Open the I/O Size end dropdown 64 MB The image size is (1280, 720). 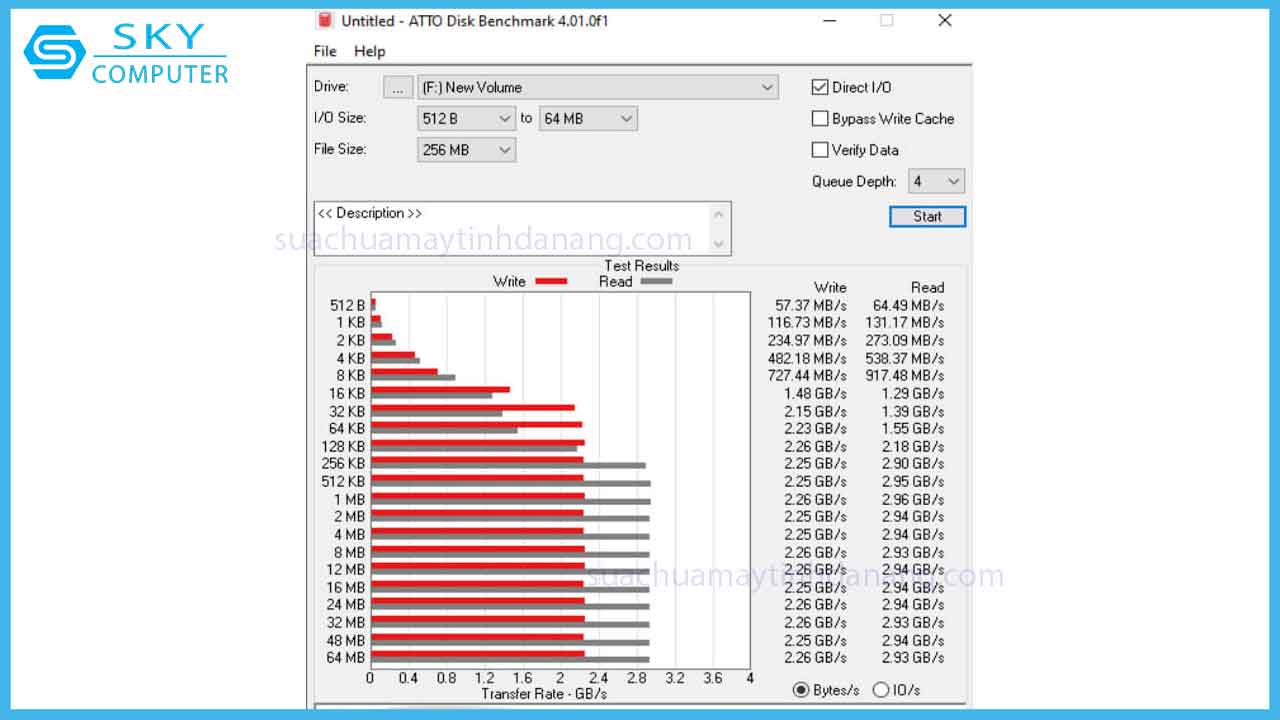coord(588,118)
